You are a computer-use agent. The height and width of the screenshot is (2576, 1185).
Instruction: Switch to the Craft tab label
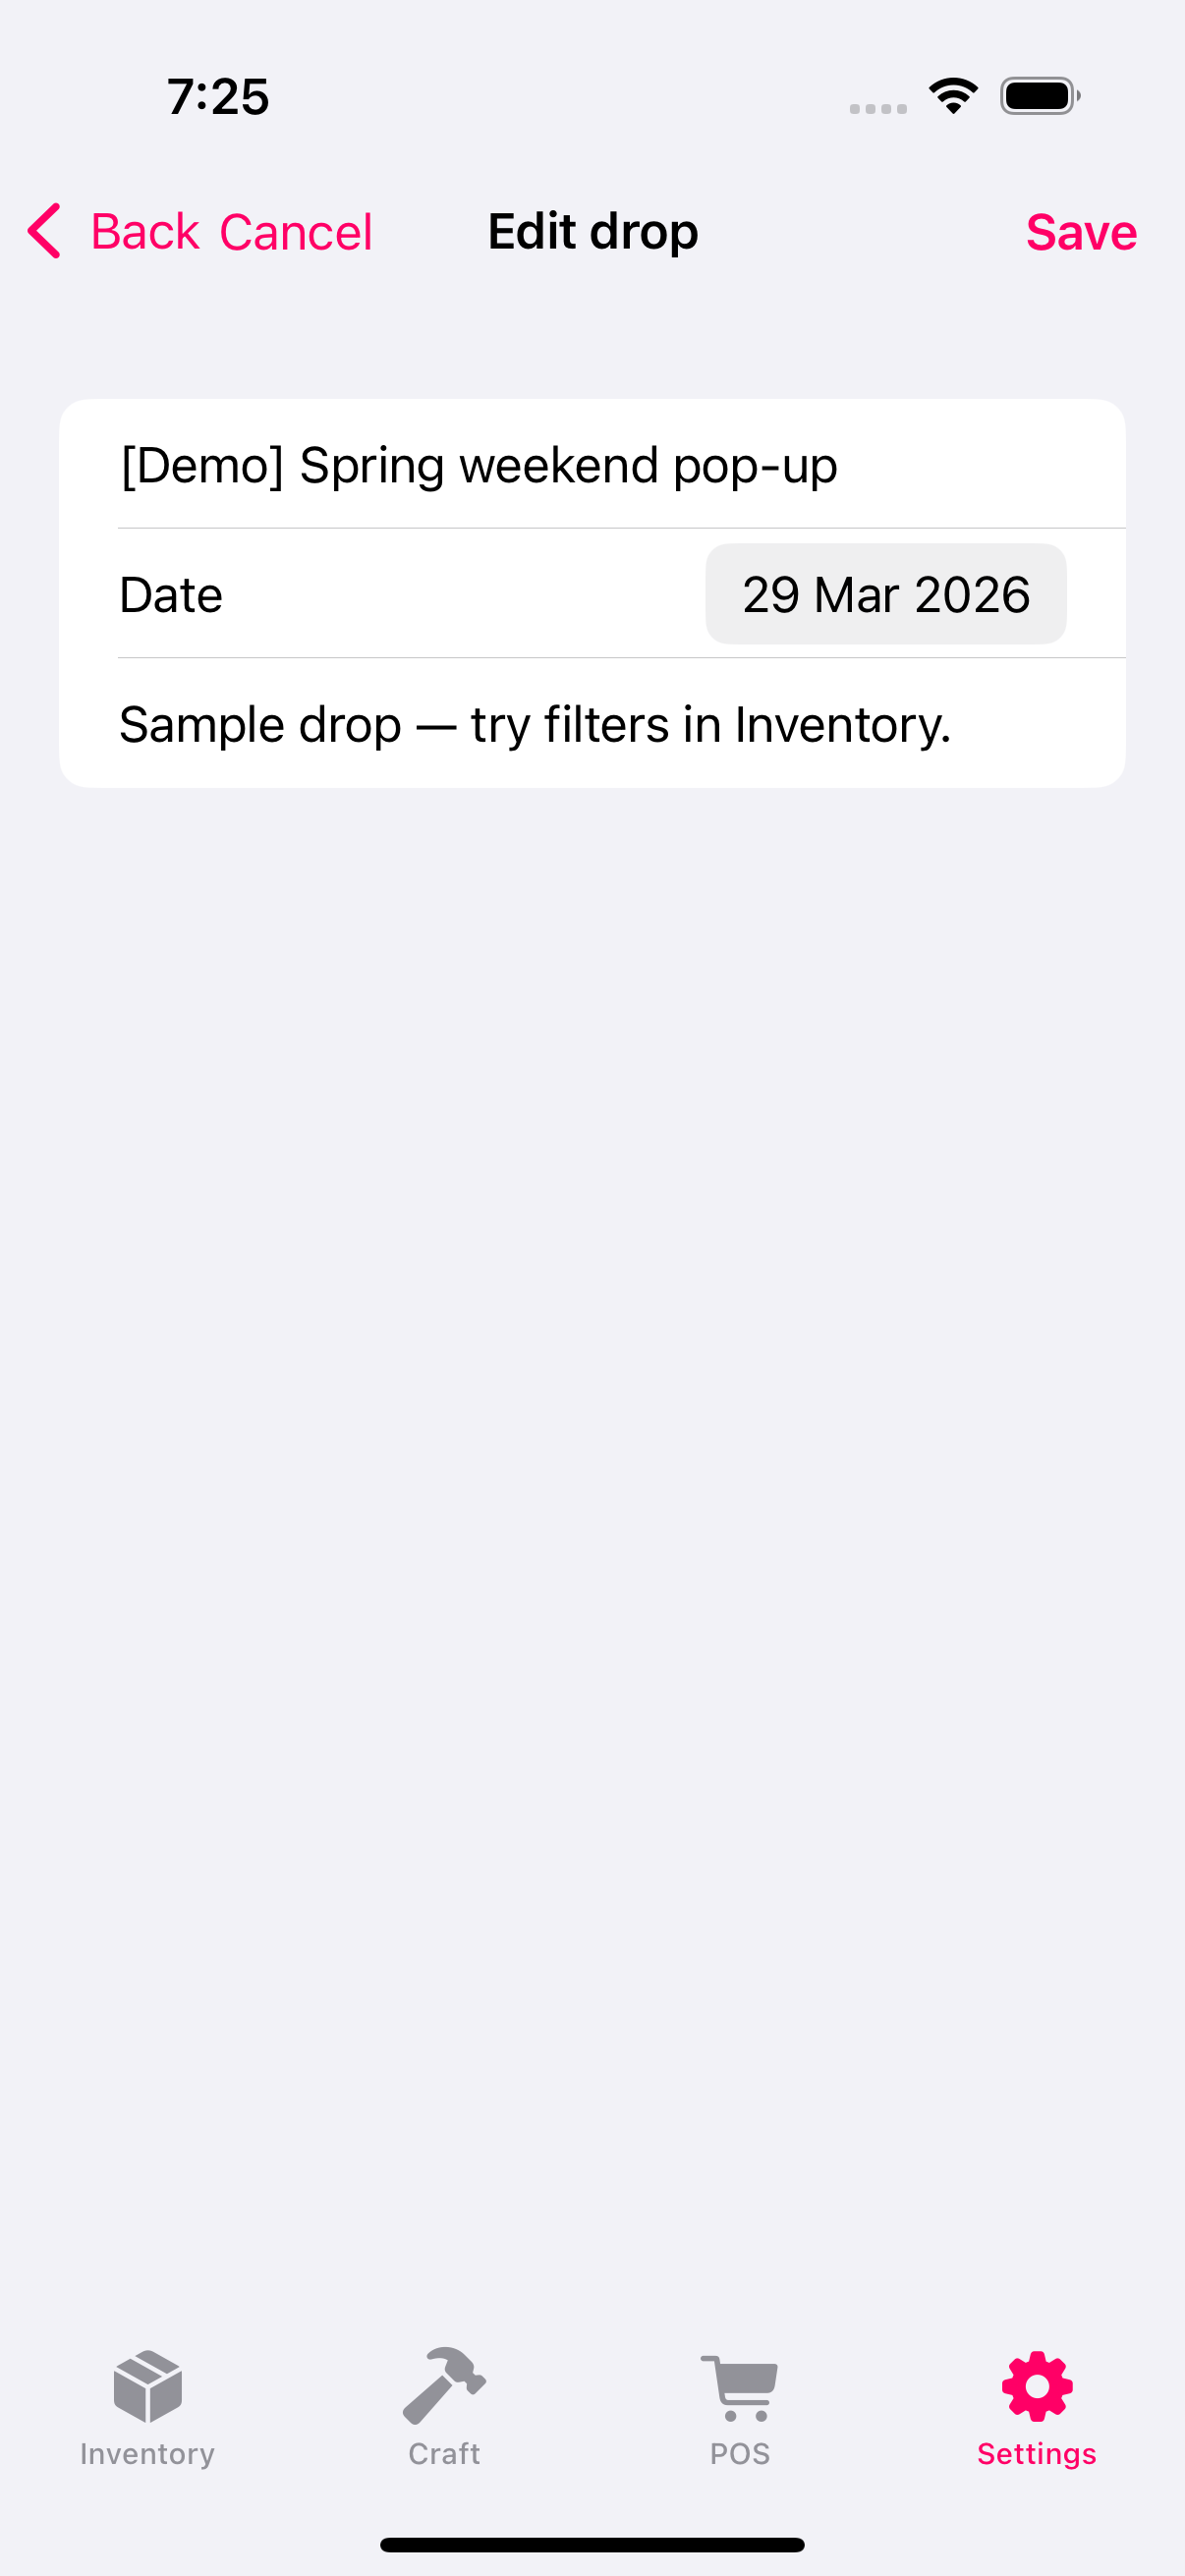[444, 2453]
